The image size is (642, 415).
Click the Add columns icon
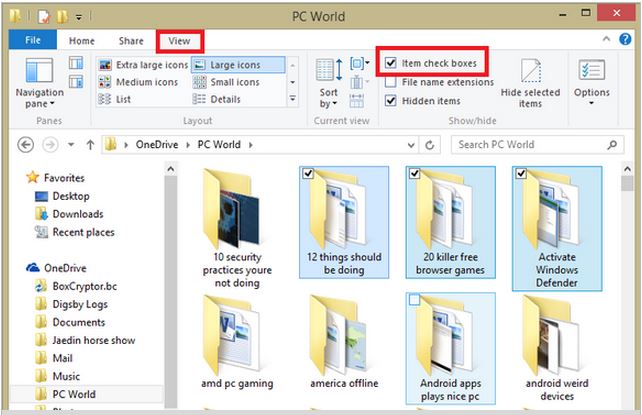[x=359, y=82]
